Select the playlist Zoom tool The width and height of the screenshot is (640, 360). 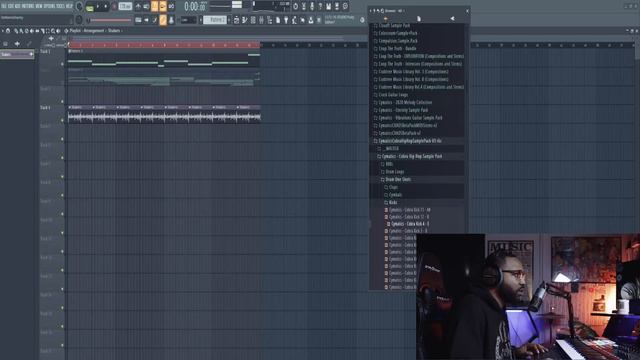53,31
